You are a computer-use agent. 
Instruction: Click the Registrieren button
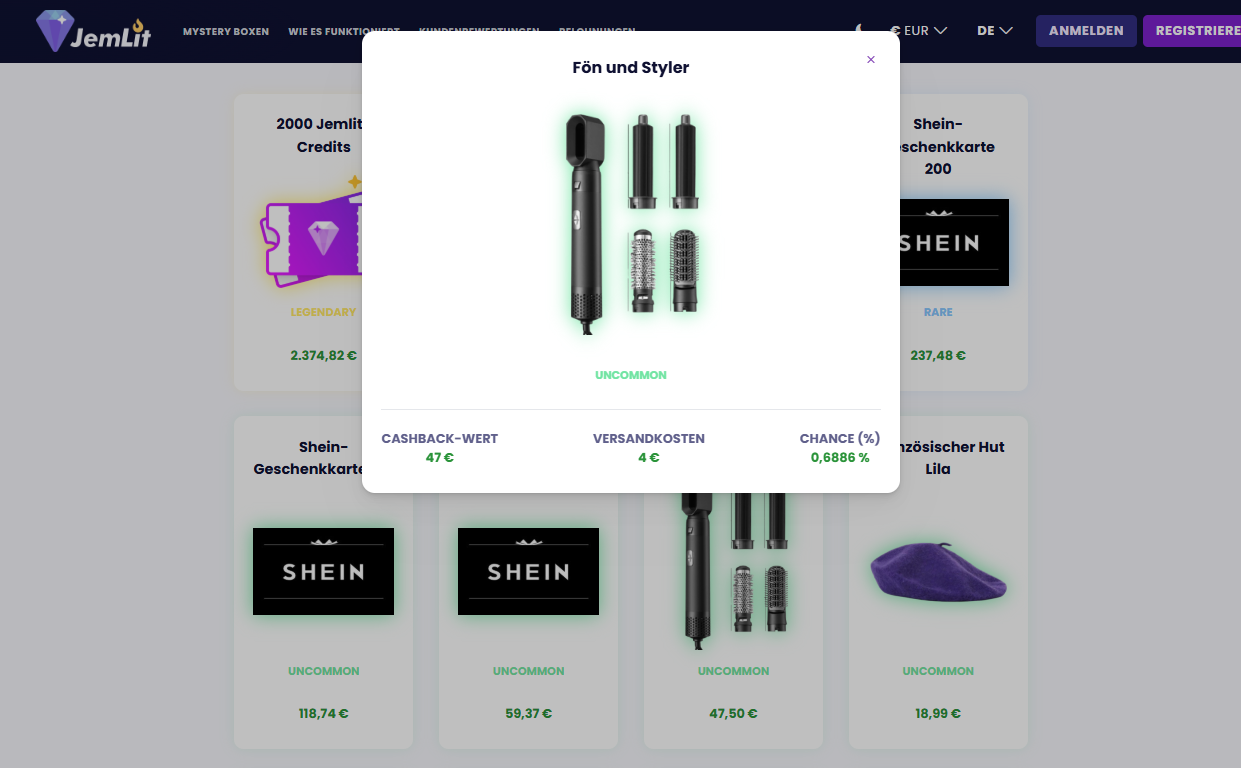coord(1192,31)
